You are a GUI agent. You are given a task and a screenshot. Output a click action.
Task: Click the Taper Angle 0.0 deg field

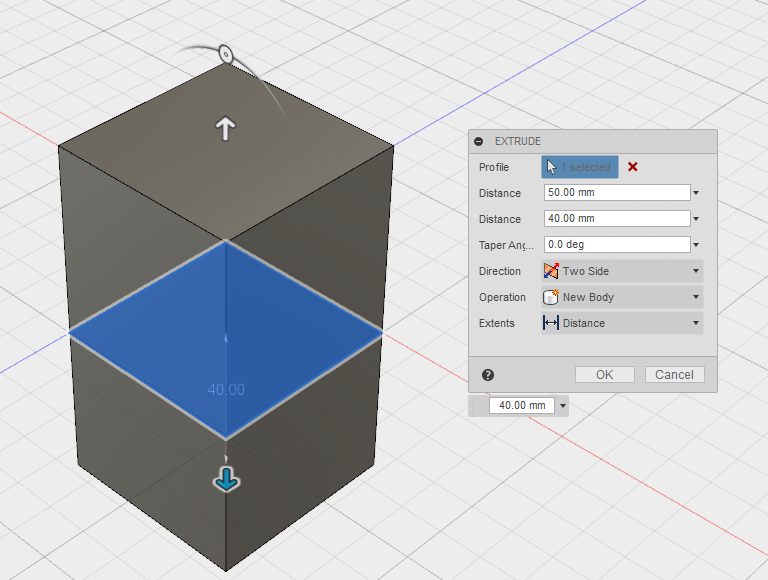[x=617, y=244]
